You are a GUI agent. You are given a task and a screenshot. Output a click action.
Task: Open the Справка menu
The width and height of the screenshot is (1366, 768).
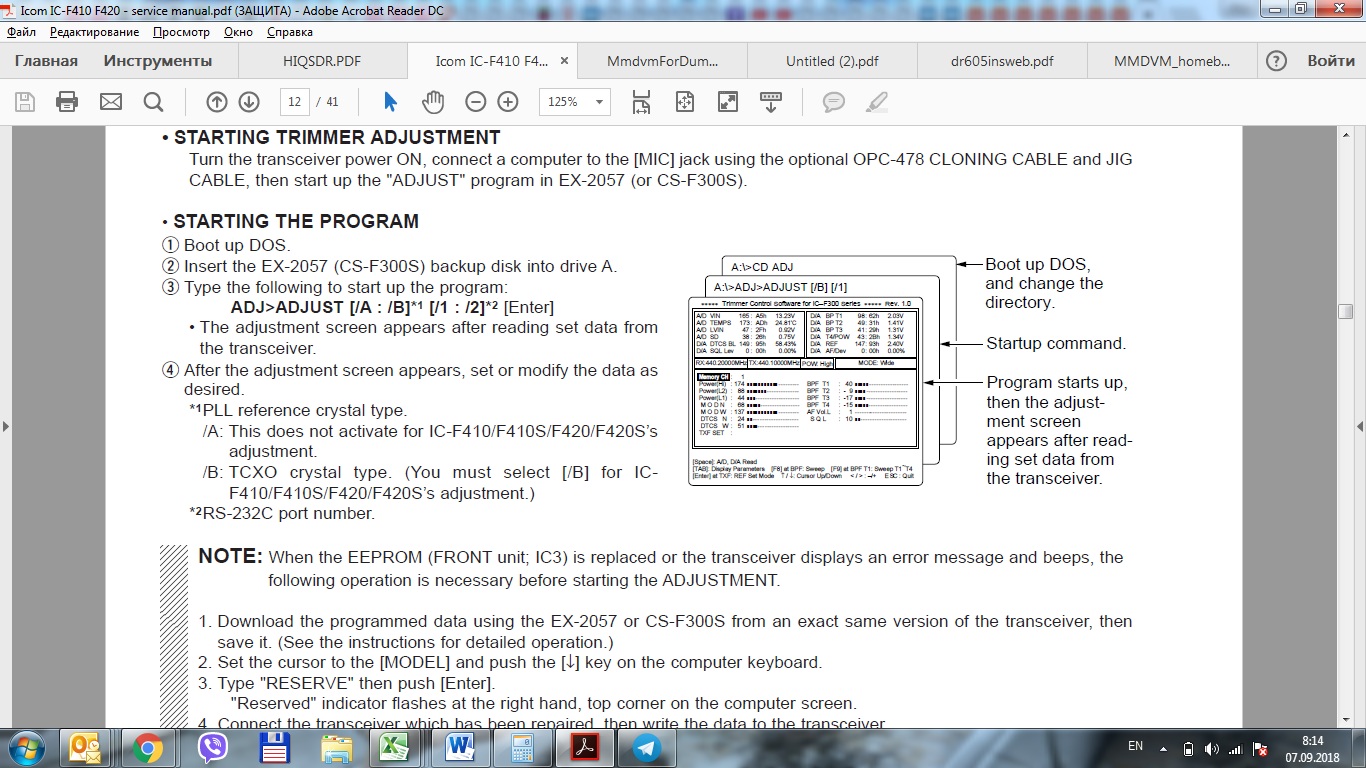point(290,32)
